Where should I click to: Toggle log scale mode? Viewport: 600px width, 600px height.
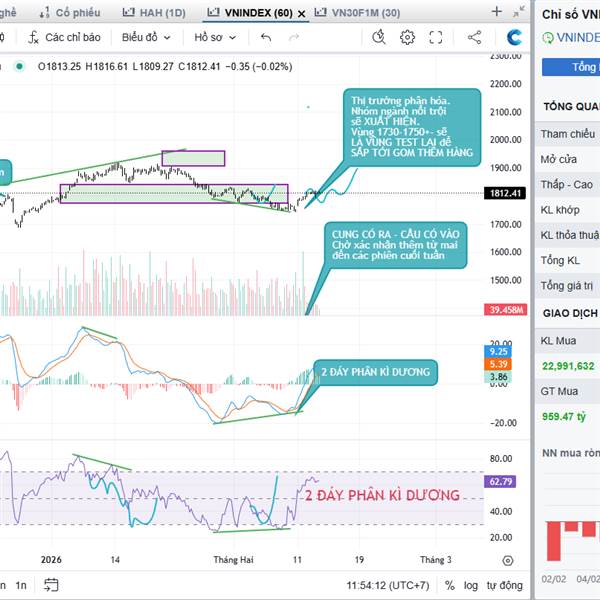tap(471, 585)
